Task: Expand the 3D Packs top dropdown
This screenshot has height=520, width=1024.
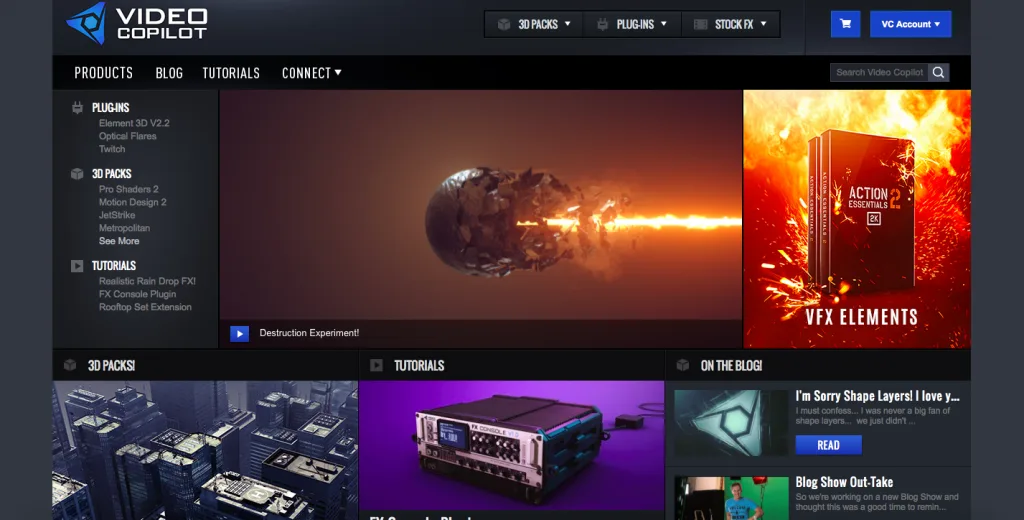Action: coord(534,24)
